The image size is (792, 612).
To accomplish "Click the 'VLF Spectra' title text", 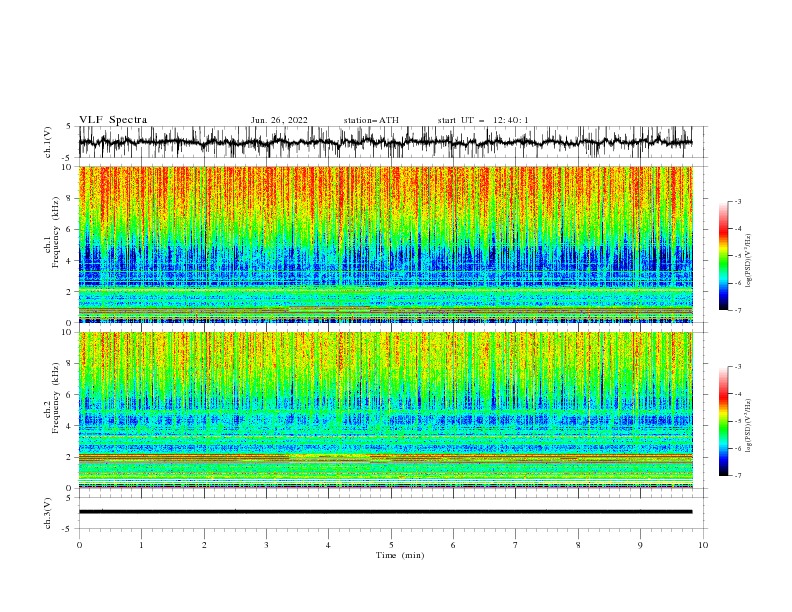I will [113, 120].
